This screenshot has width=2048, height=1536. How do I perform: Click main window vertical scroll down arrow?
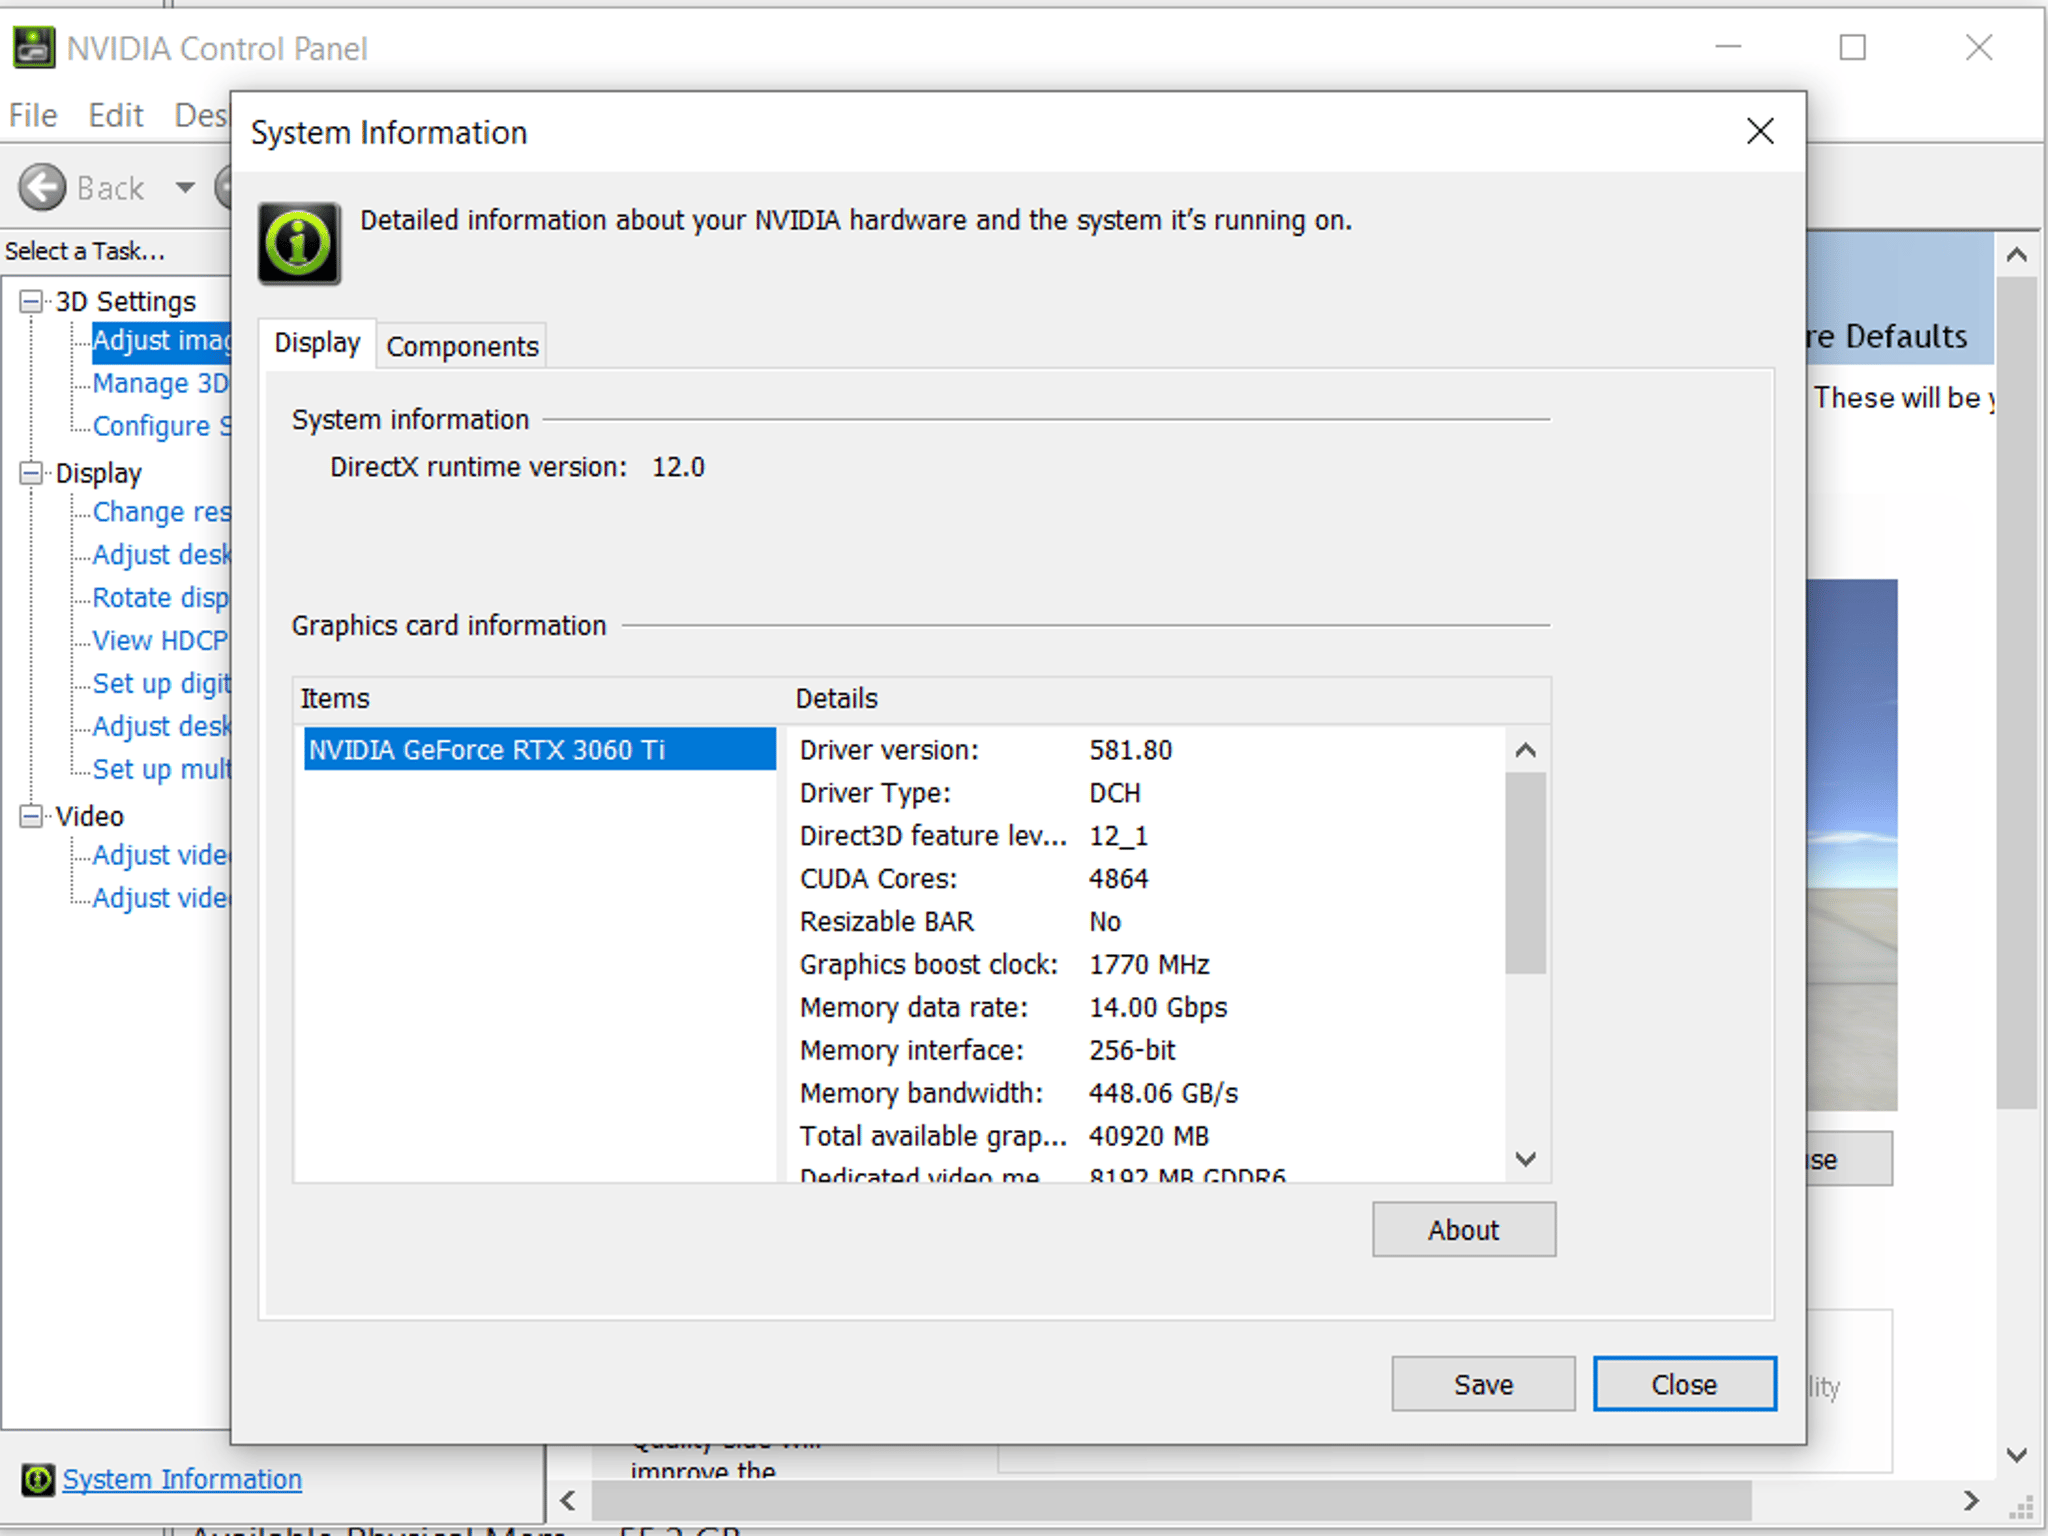coord(2017,1454)
